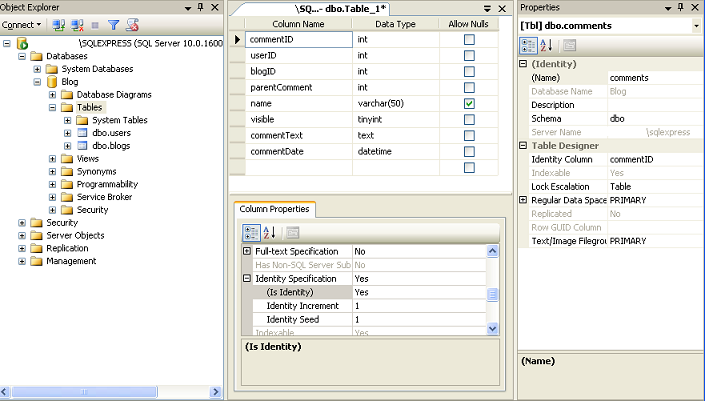This screenshot has height=401, width=705.
Task: Click the Connect Object Explorer icon
Action: pyautogui.click(x=58, y=25)
